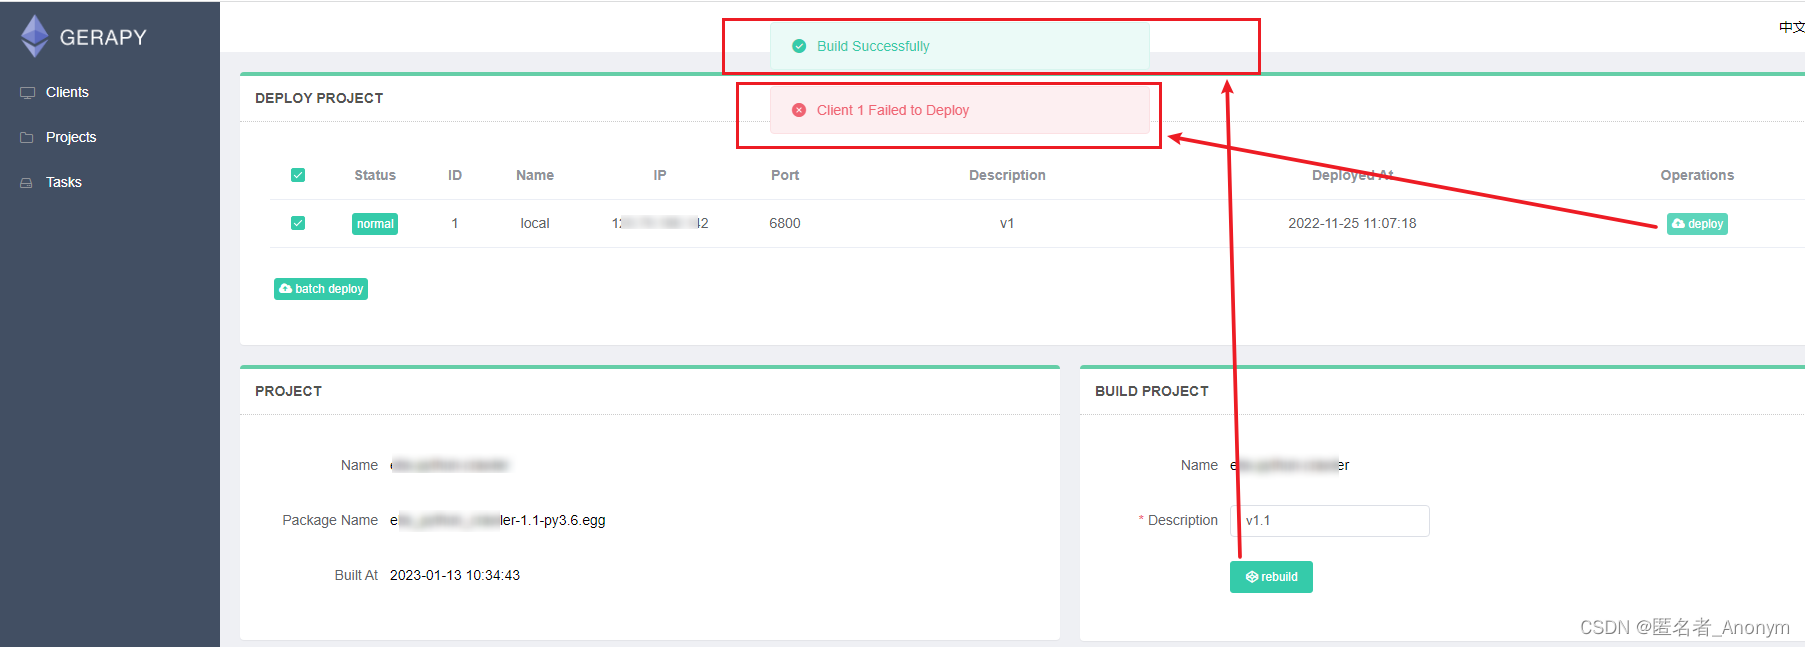Viewport: 1805px width, 647px height.
Task: Click the Tasks printer icon in sidebar
Action: [x=27, y=182]
